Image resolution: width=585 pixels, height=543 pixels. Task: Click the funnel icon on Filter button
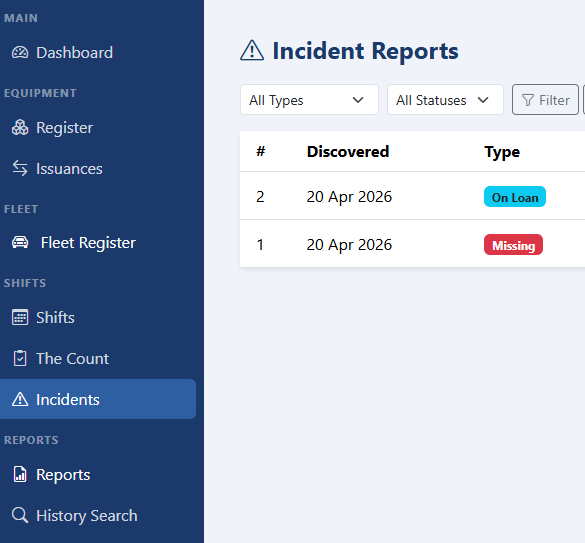click(528, 100)
